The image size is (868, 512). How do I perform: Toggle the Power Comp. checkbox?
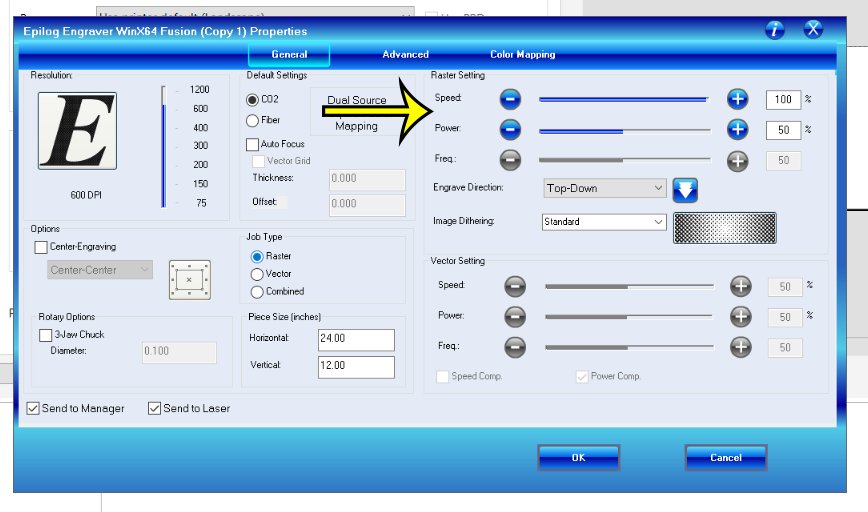point(582,377)
